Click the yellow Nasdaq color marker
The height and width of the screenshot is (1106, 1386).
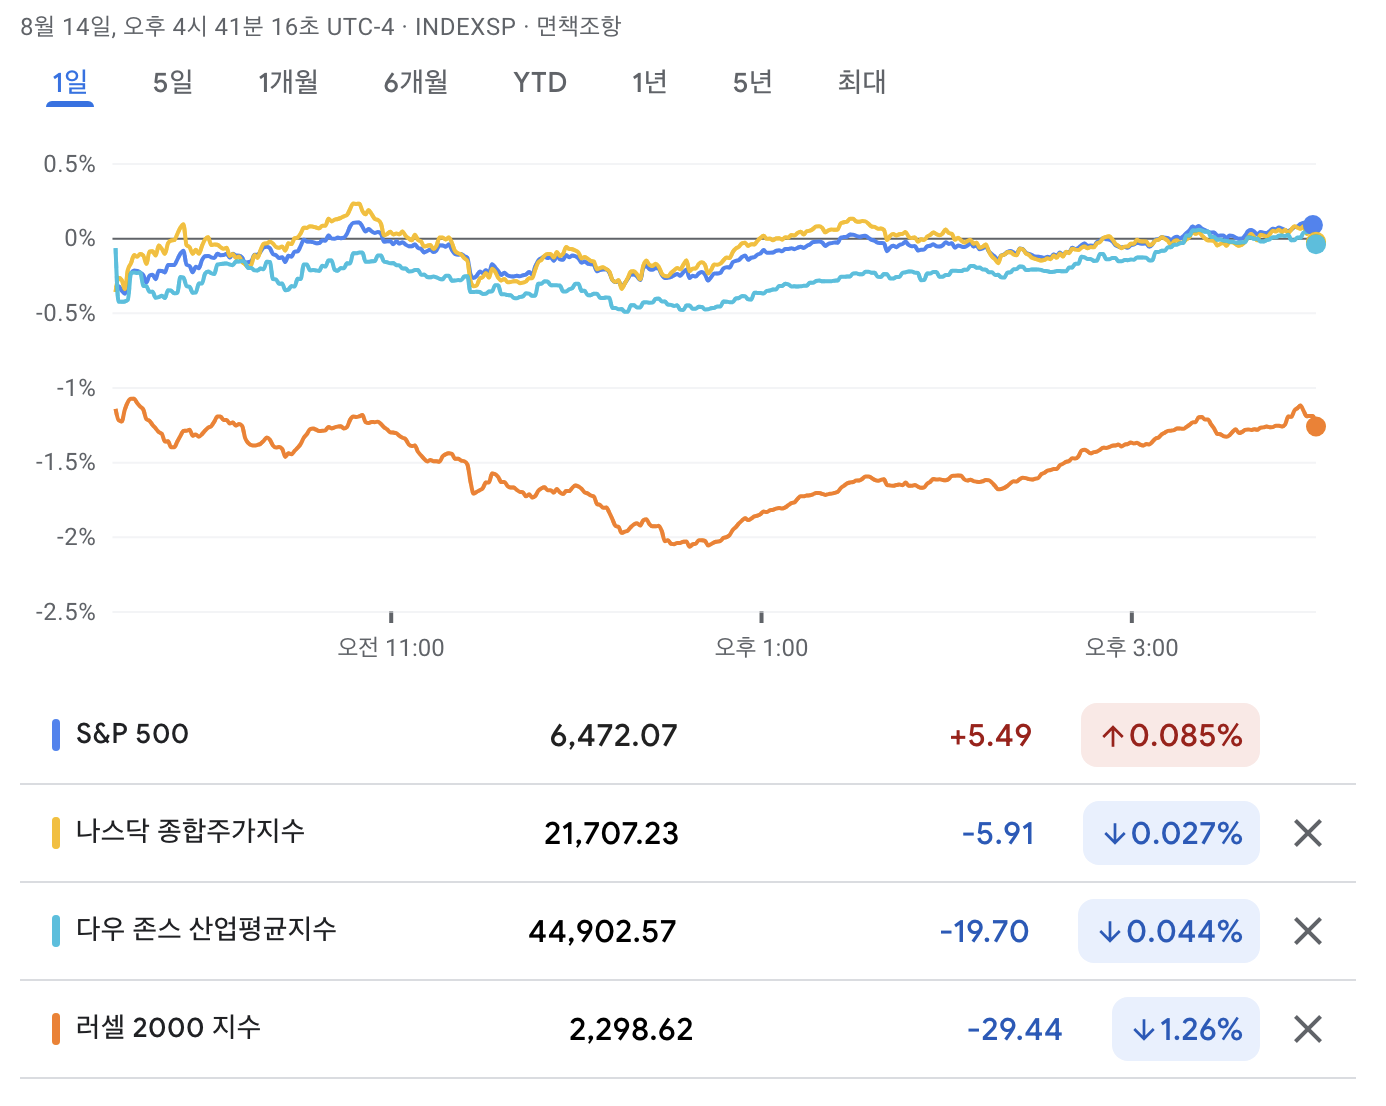56,833
